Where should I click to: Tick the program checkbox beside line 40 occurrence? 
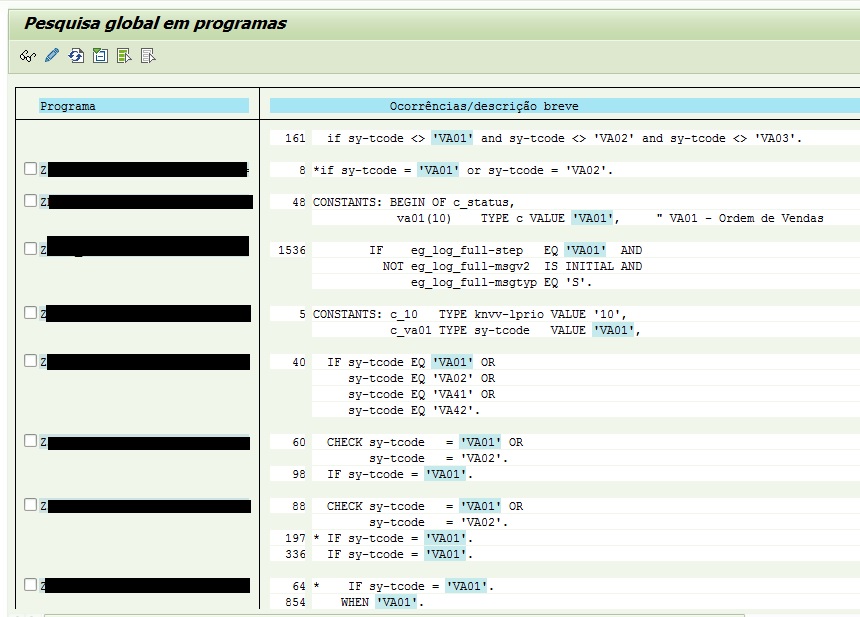coord(31,361)
